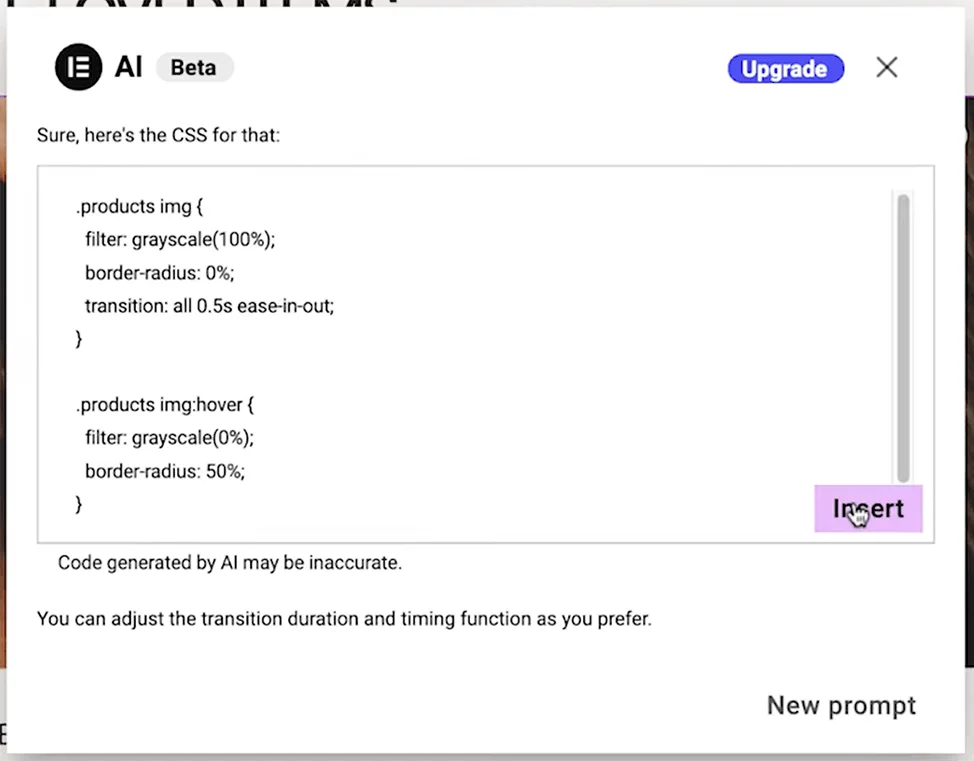
Task: Insert the generated CSS code
Action: click(868, 509)
